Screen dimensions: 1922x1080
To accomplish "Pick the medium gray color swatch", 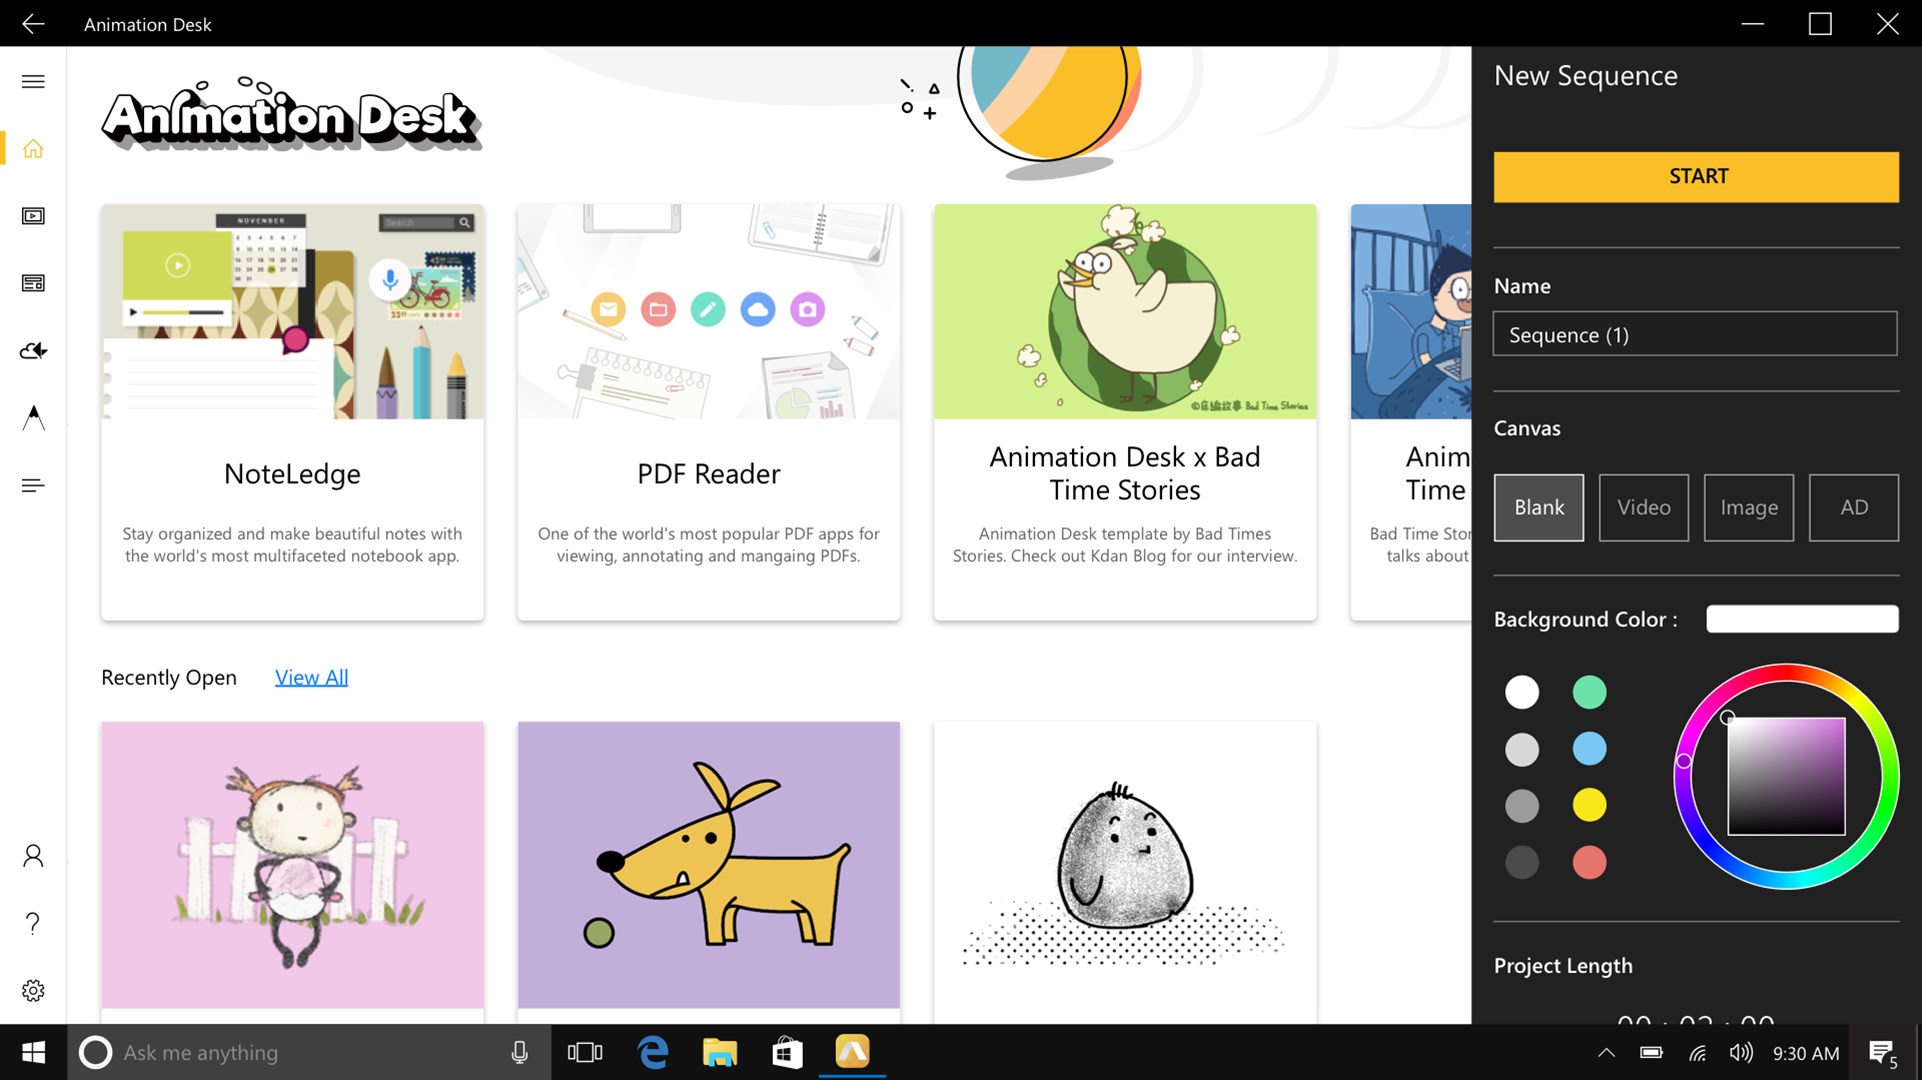I will point(1522,805).
